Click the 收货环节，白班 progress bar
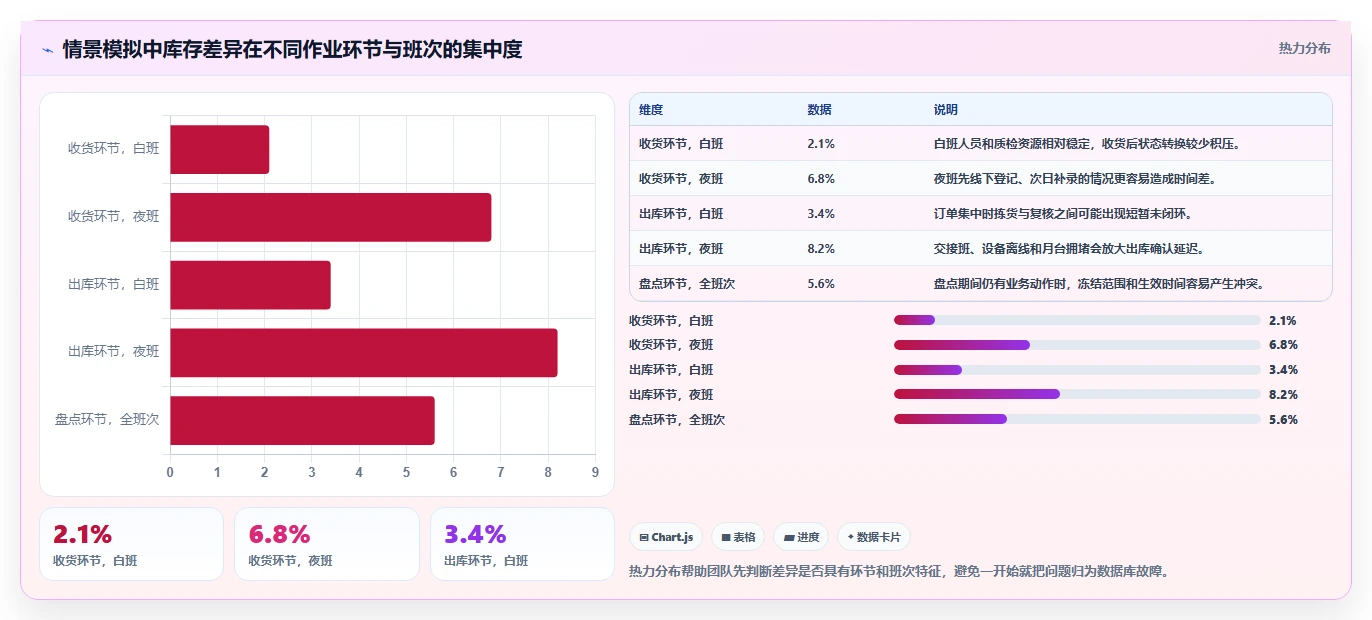This screenshot has width=1372, height=620. 1077,320
